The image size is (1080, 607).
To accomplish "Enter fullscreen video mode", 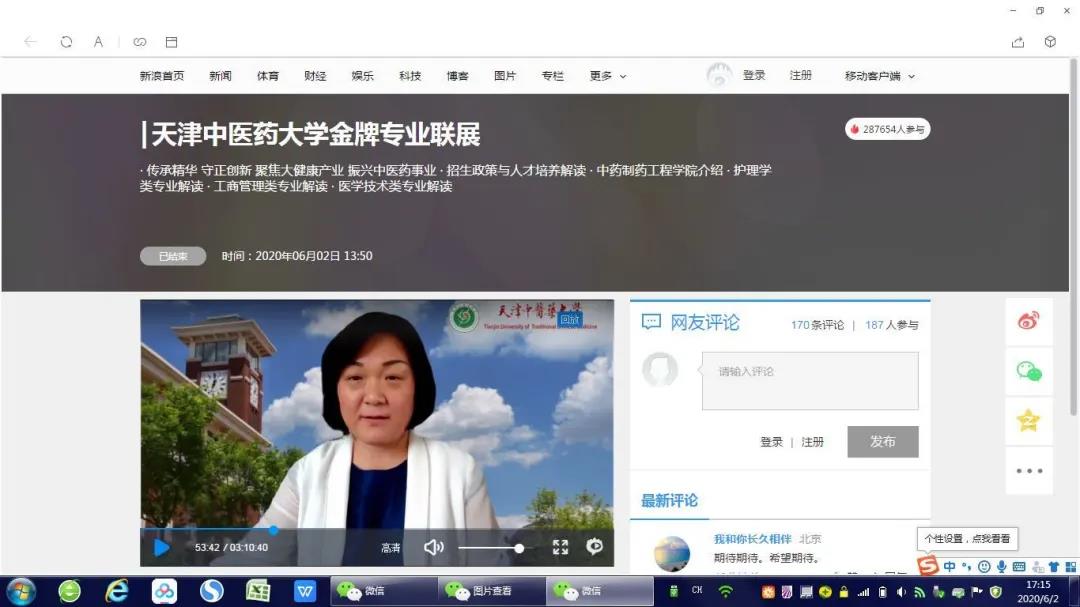I will click(560, 547).
